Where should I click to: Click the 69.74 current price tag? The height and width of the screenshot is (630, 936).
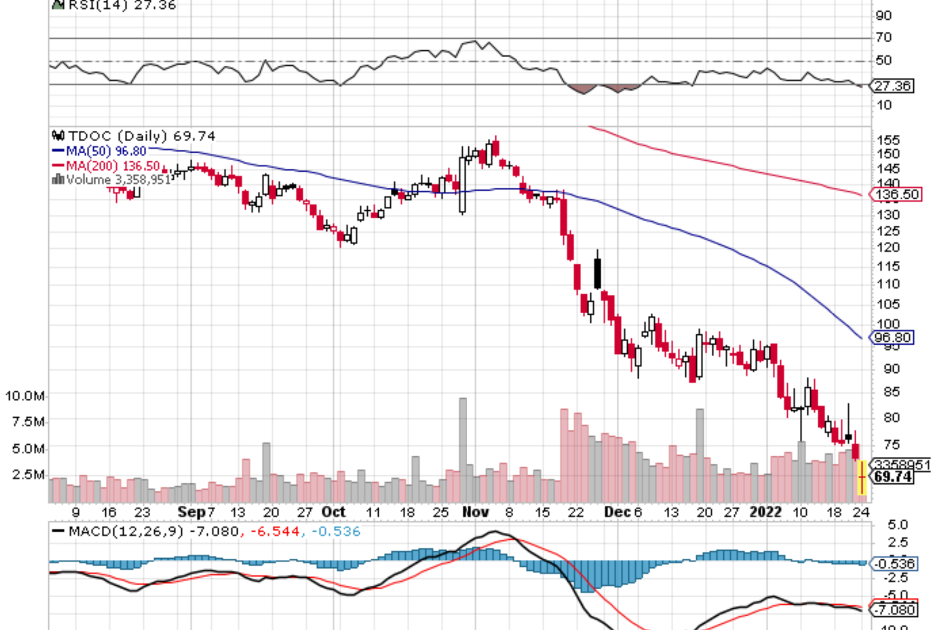coord(893,478)
